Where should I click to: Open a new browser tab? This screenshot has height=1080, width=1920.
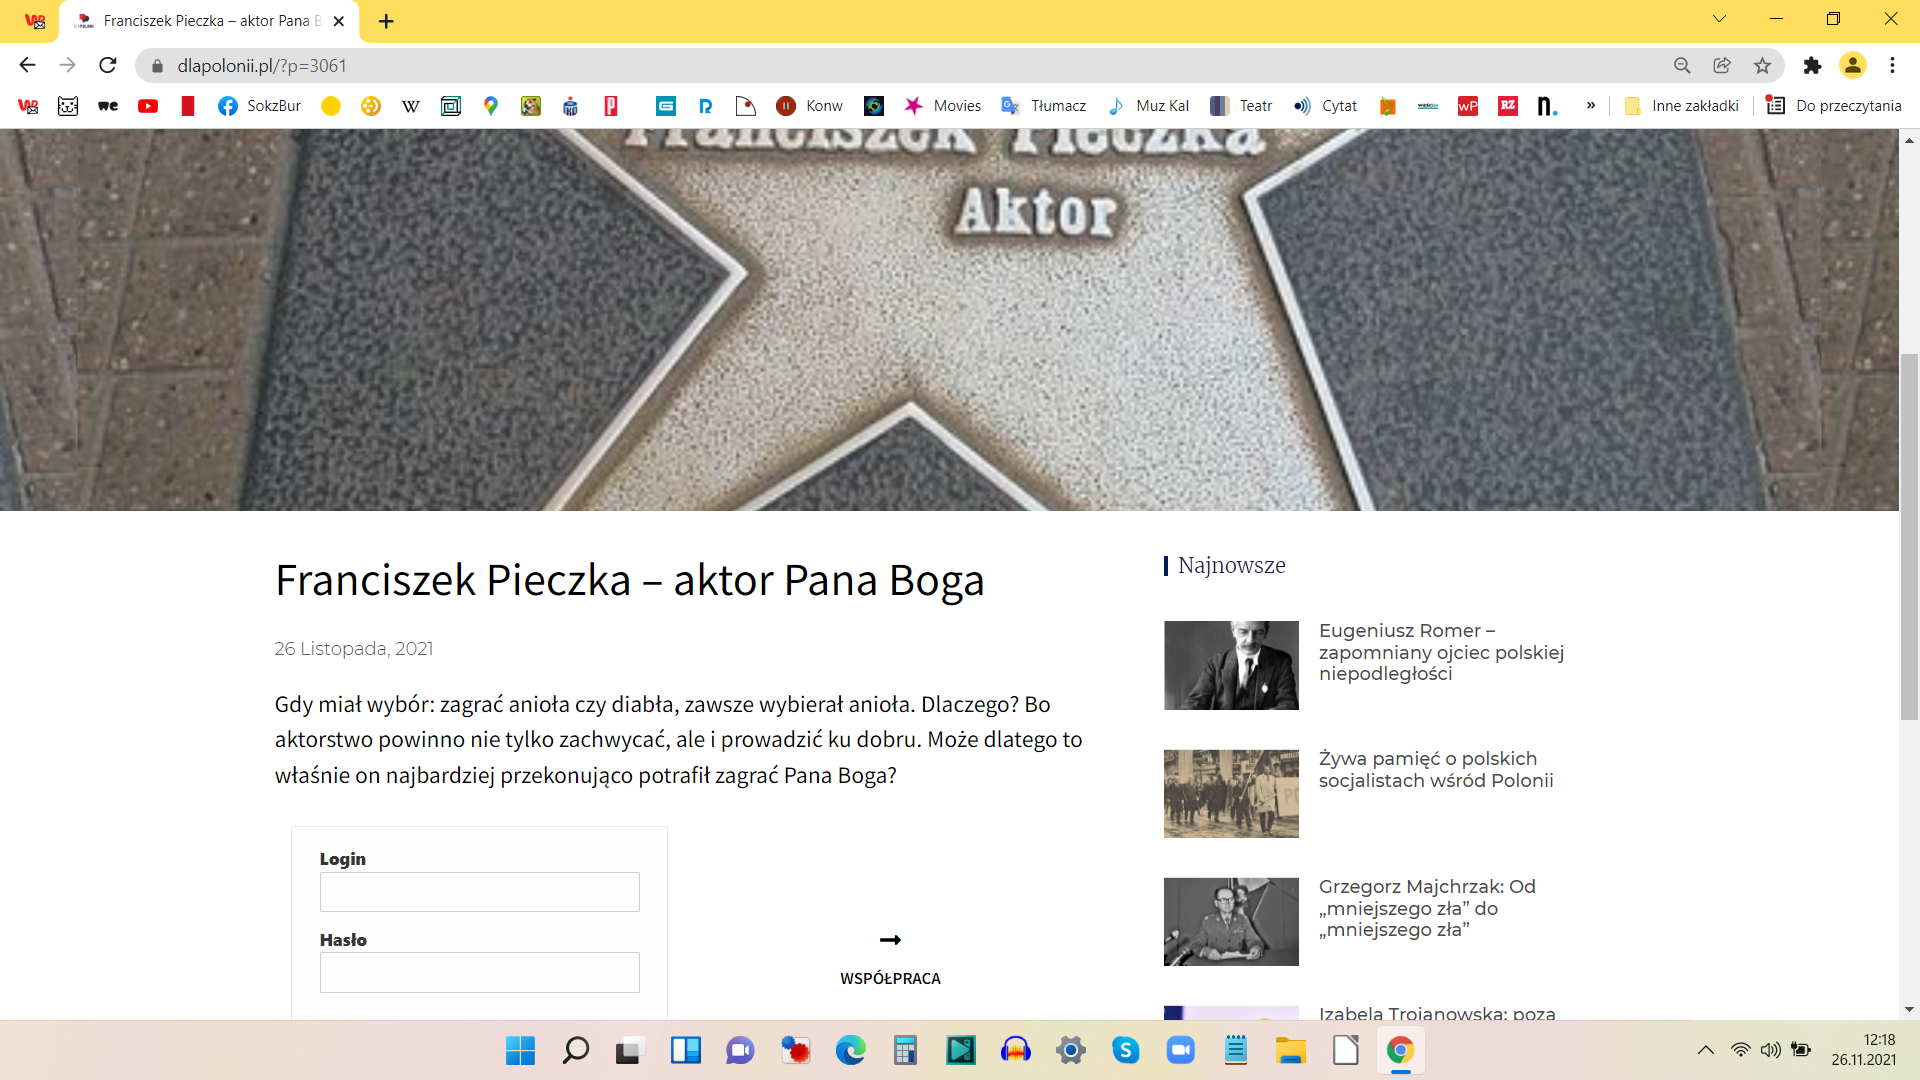386,21
